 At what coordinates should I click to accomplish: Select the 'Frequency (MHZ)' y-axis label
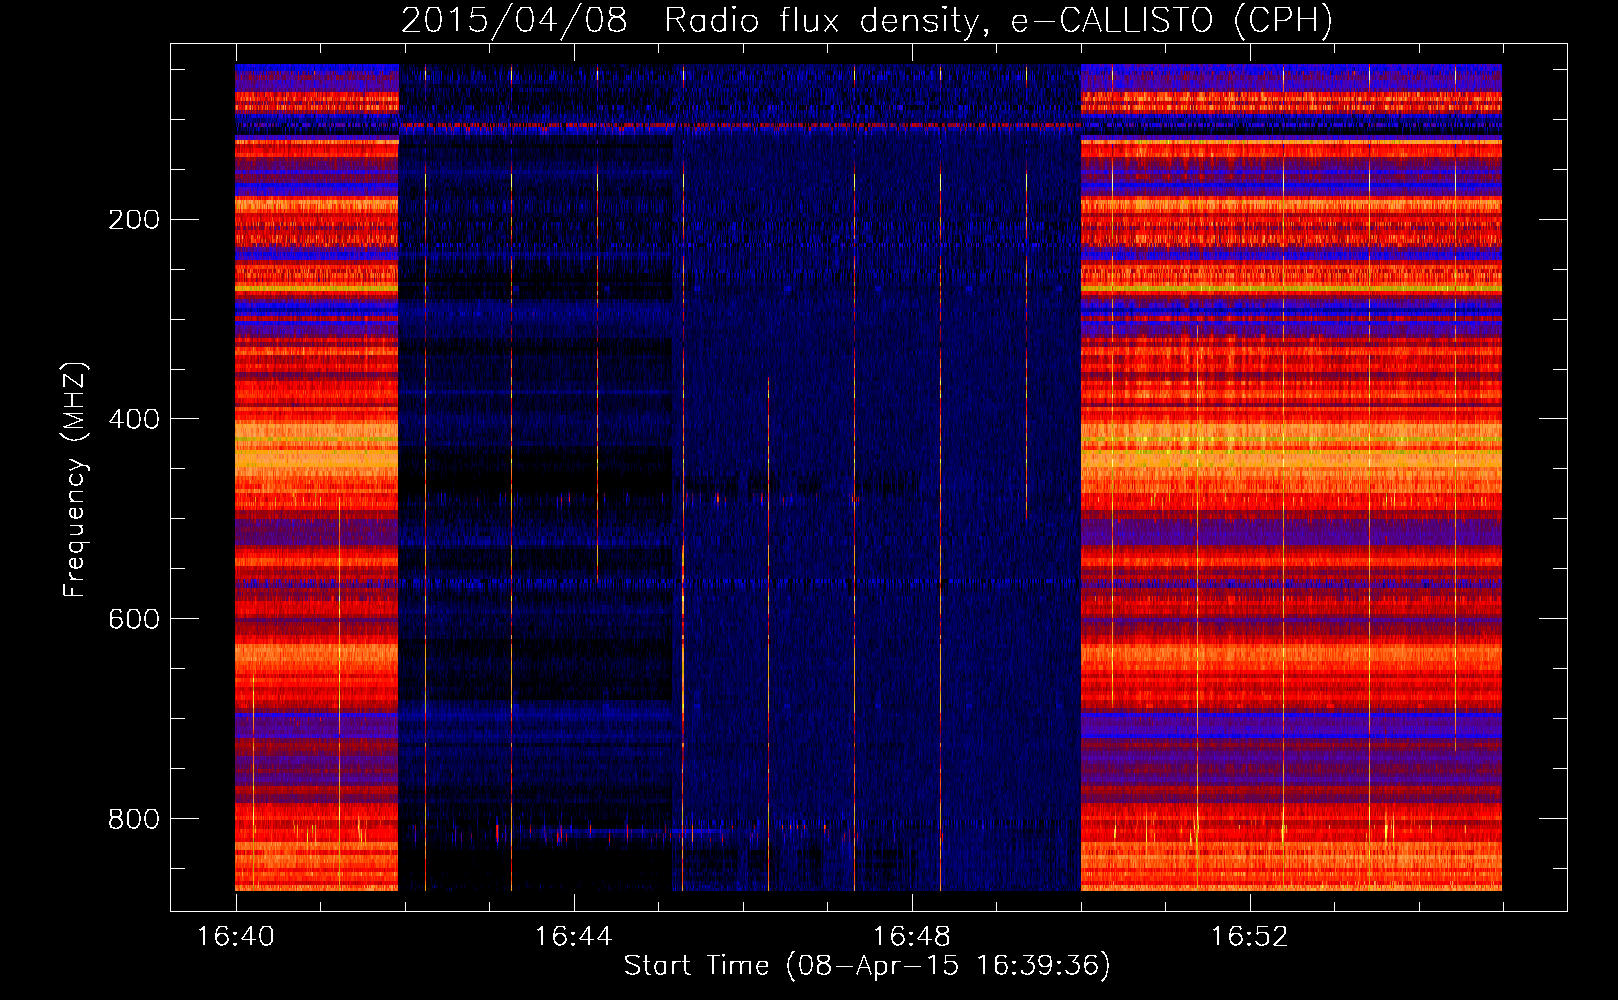[76, 480]
